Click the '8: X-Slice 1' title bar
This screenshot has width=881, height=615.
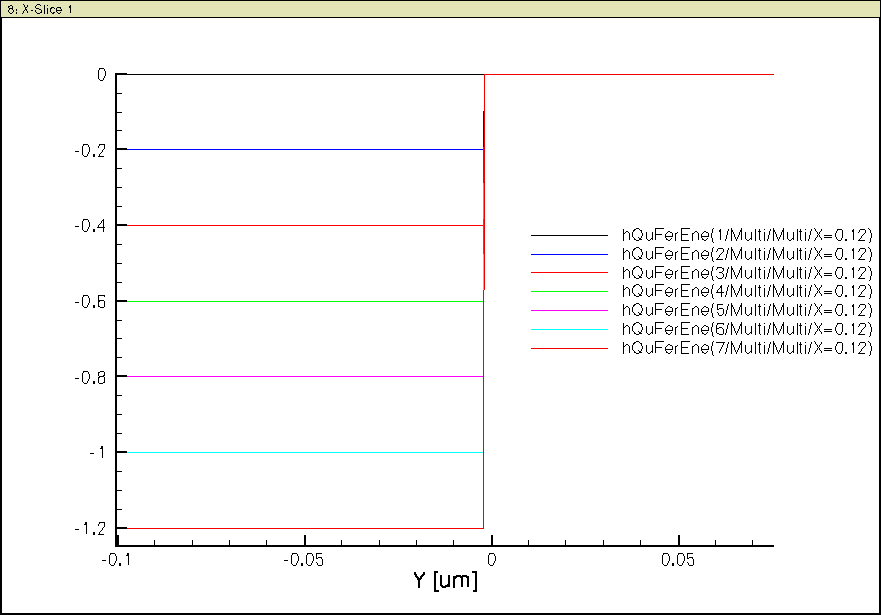440,9
